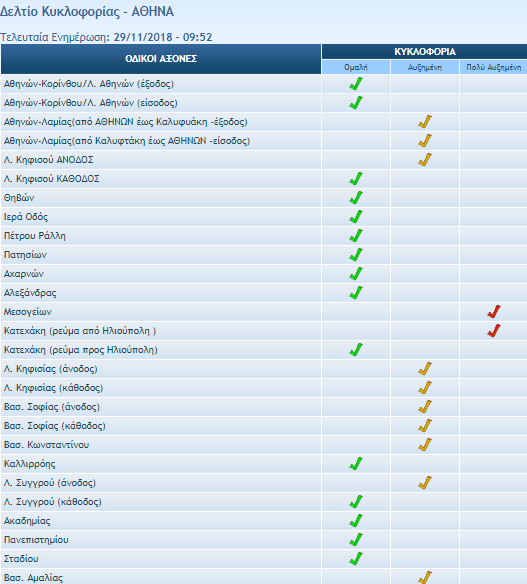The width and height of the screenshot is (527, 584).
Task: Click the orange checkmark for Βασ. Αμαλίας
Action: tap(425, 577)
